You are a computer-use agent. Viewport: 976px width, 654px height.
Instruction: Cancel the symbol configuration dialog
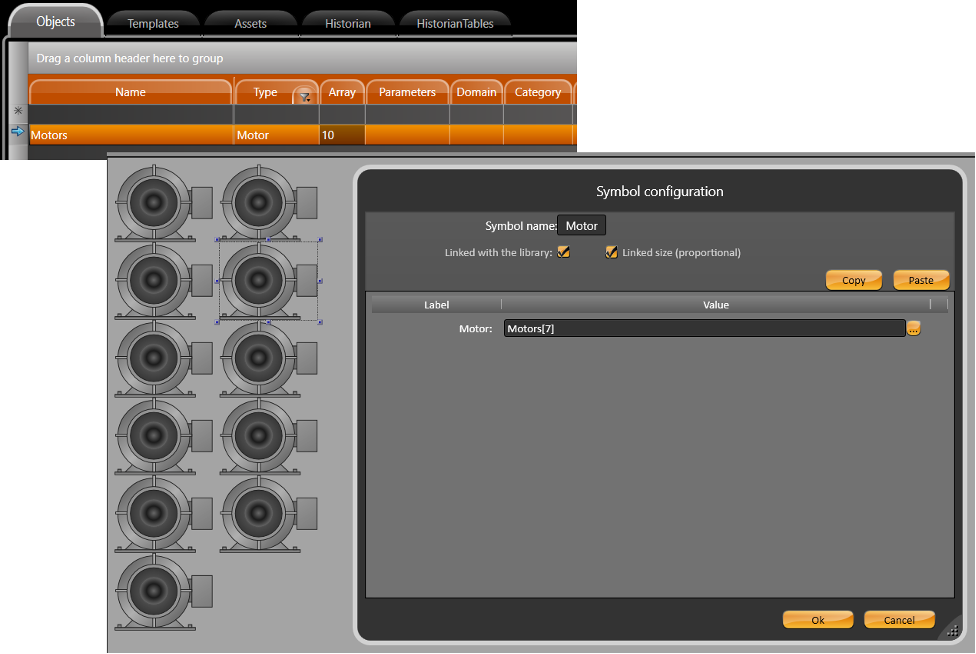click(899, 620)
